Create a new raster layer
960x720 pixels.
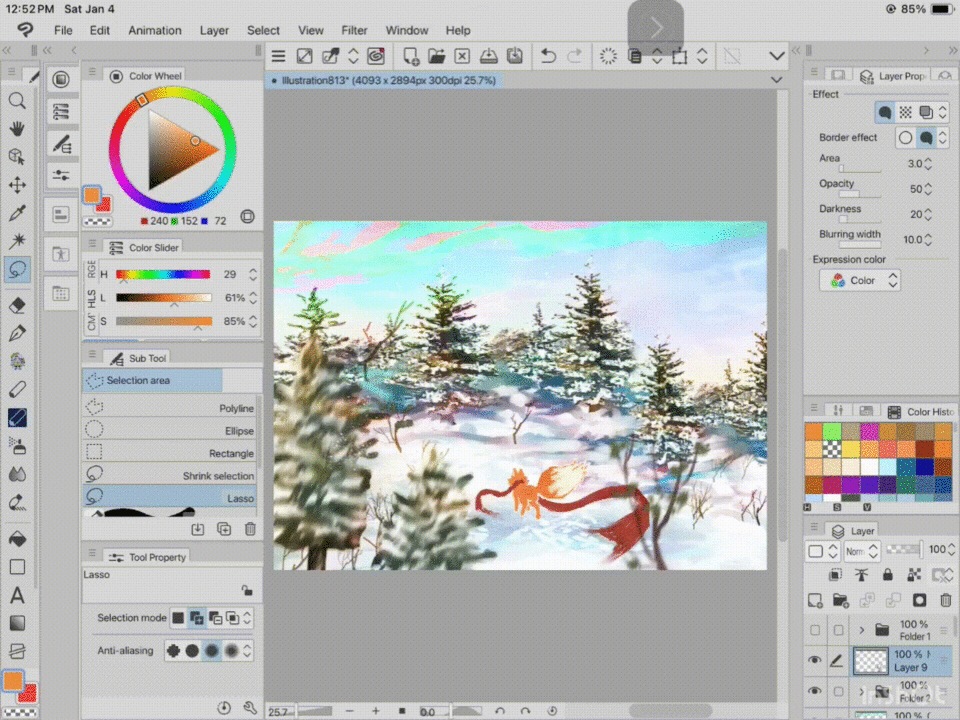(815, 601)
